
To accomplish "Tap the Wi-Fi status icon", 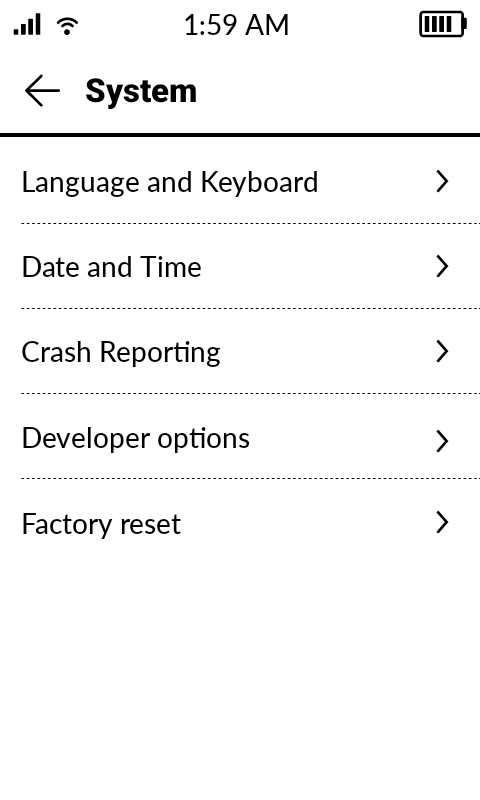I will coord(67,25).
